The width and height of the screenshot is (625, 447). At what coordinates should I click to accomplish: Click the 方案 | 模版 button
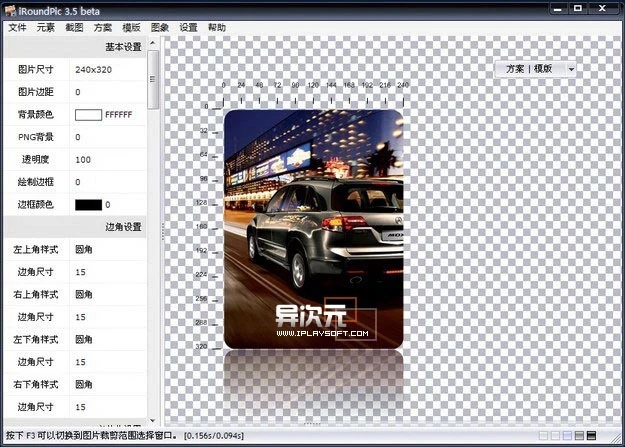(x=530, y=69)
